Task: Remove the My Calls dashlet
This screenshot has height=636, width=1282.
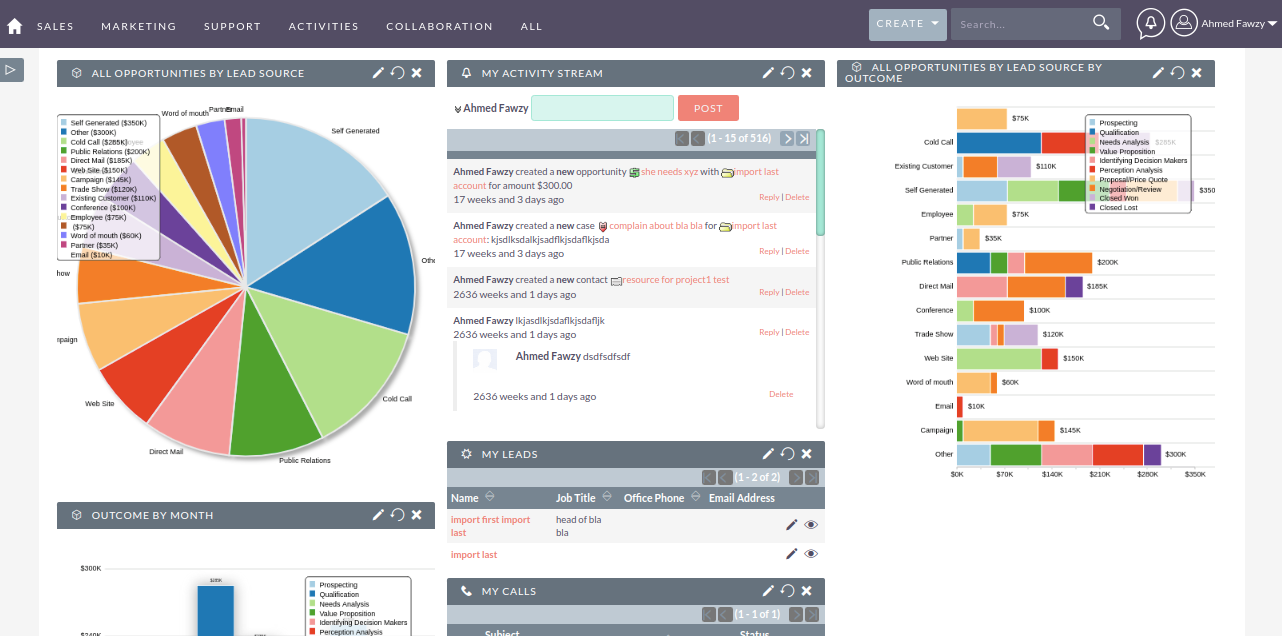Action: (806, 591)
